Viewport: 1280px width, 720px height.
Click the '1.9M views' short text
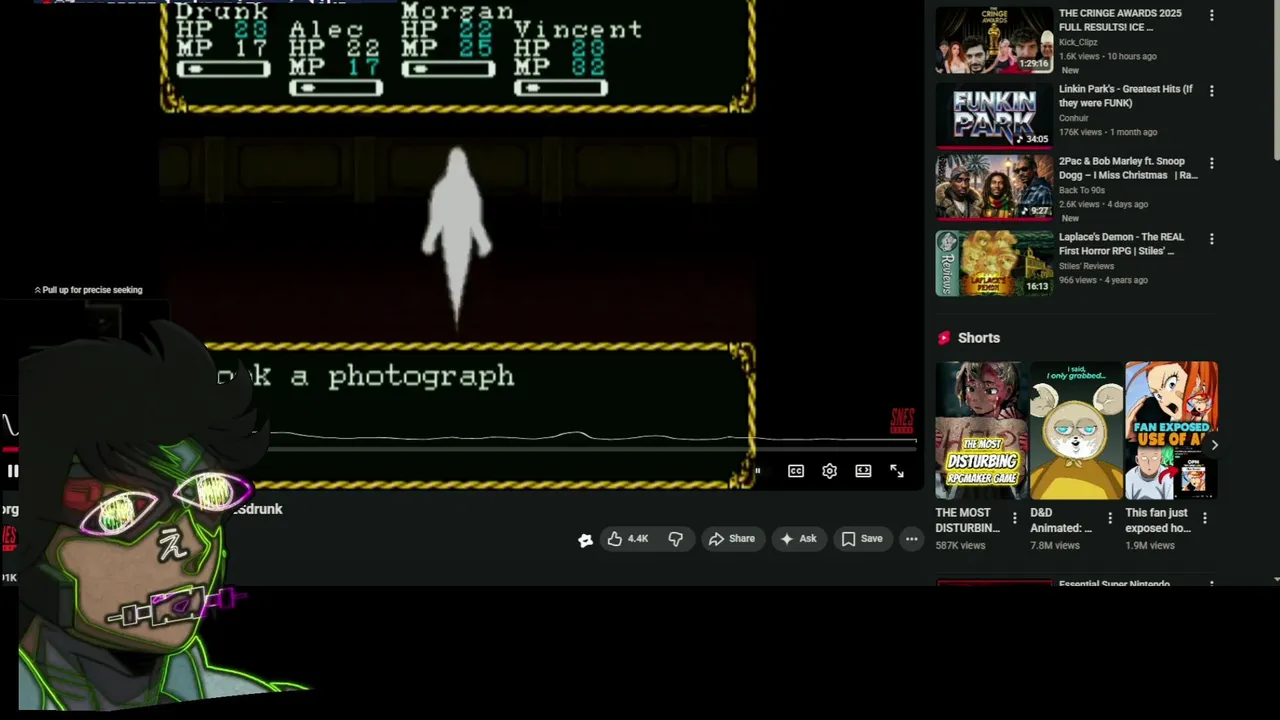tap(1150, 546)
